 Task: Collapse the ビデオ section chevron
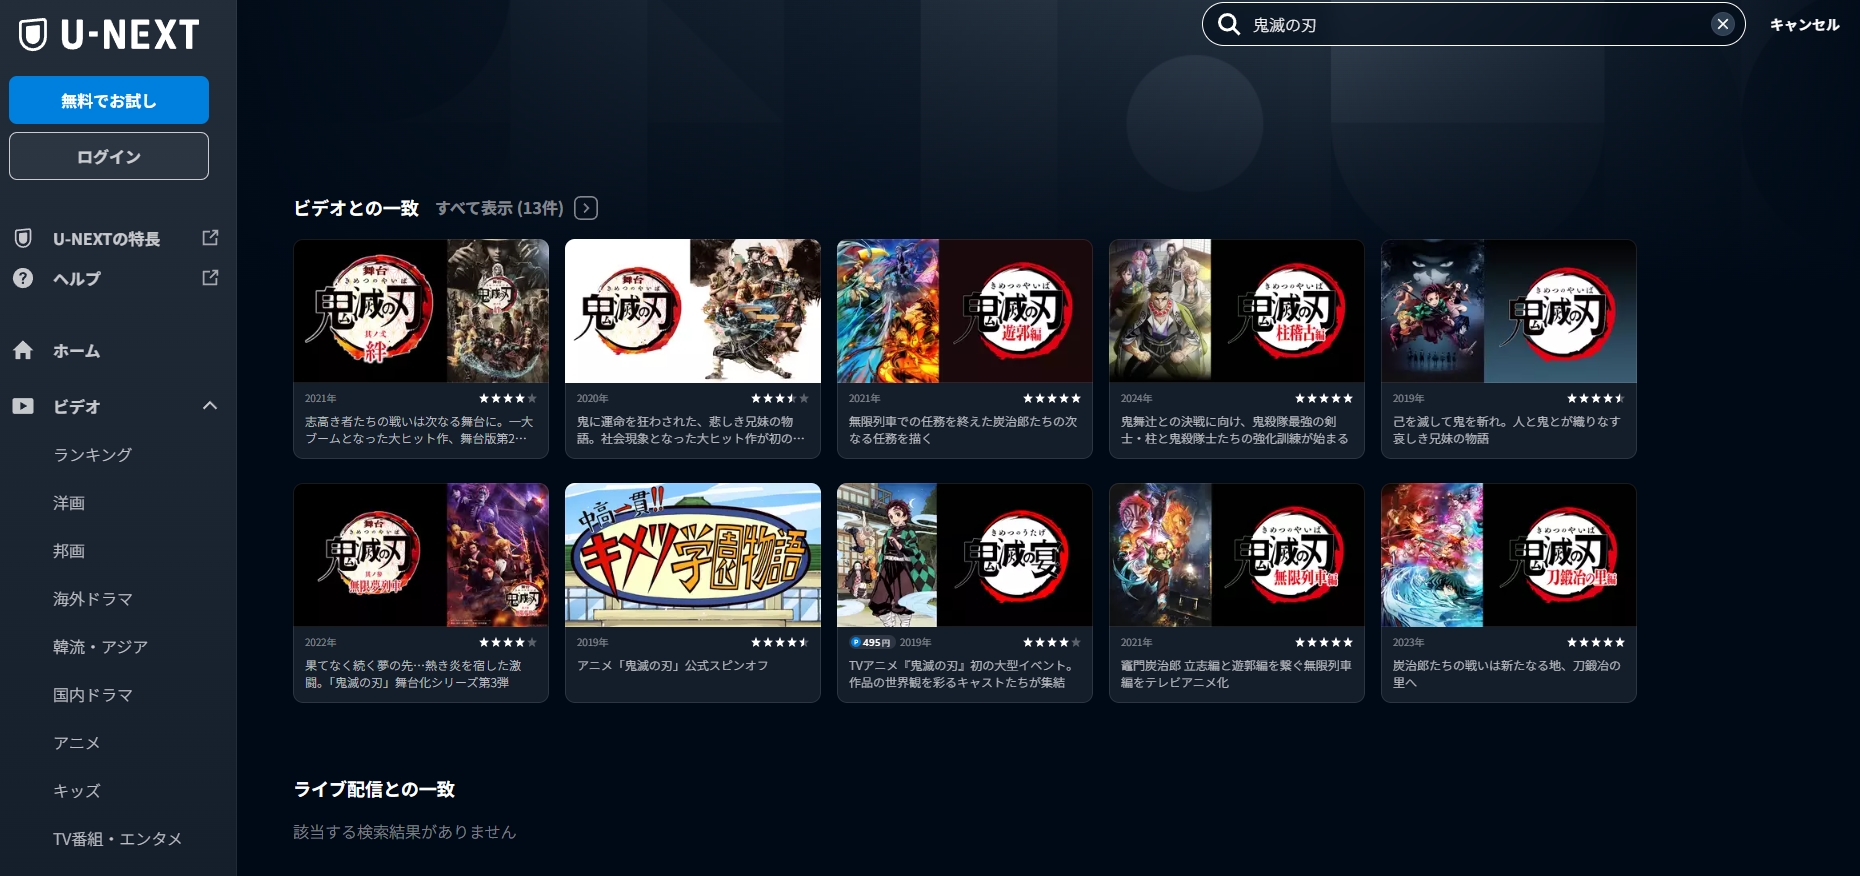point(210,405)
